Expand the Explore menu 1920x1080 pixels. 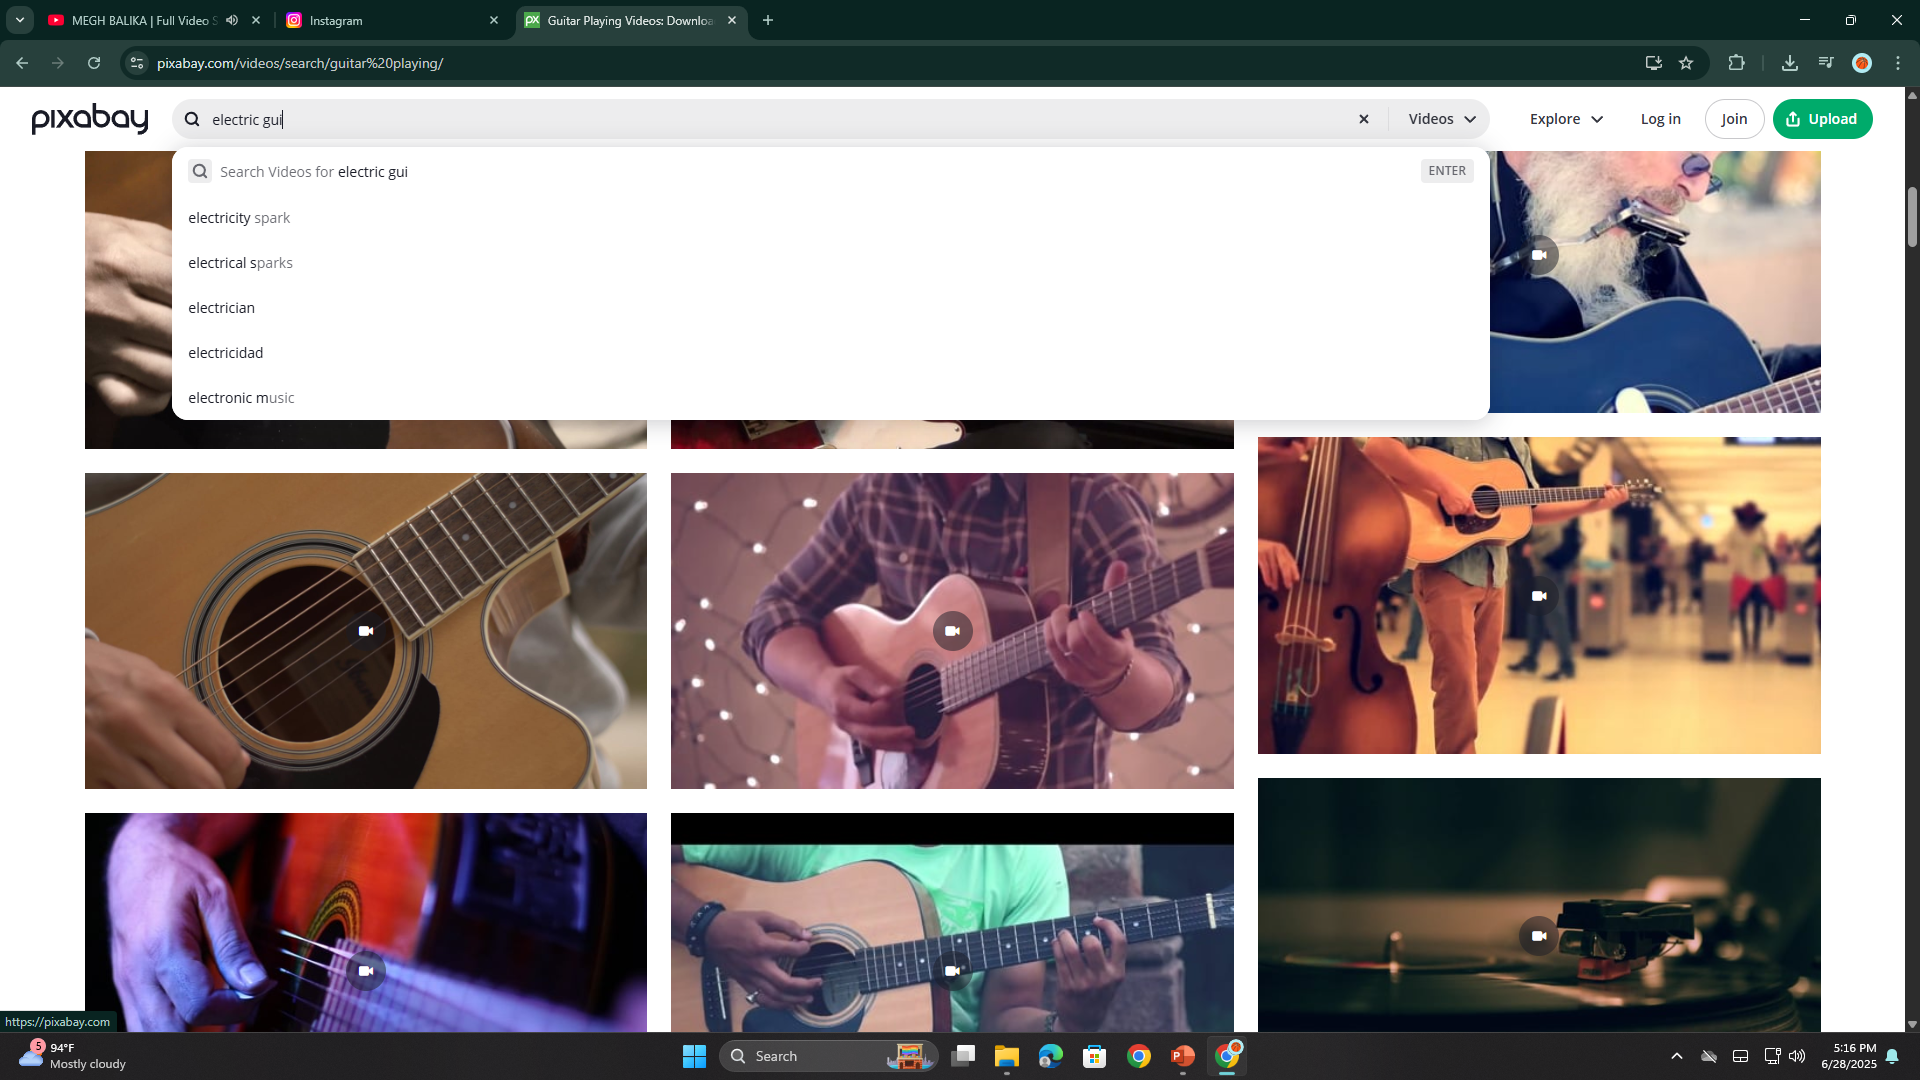click(x=1566, y=119)
